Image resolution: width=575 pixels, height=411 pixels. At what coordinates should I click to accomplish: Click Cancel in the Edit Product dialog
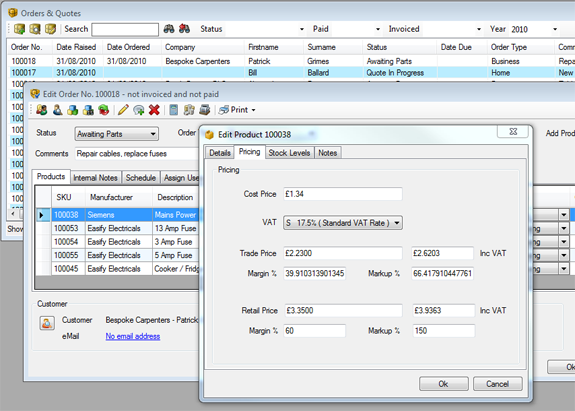point(497,384)
